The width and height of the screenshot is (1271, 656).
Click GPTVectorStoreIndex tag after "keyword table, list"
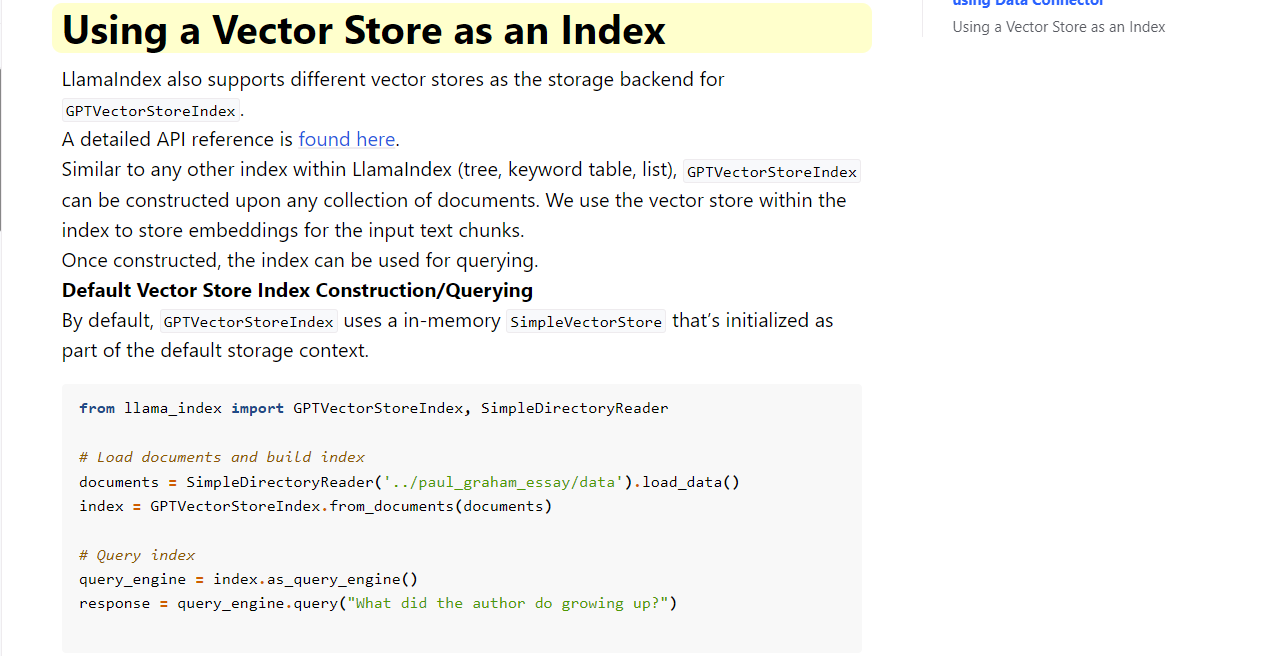(x=771, y=172)
